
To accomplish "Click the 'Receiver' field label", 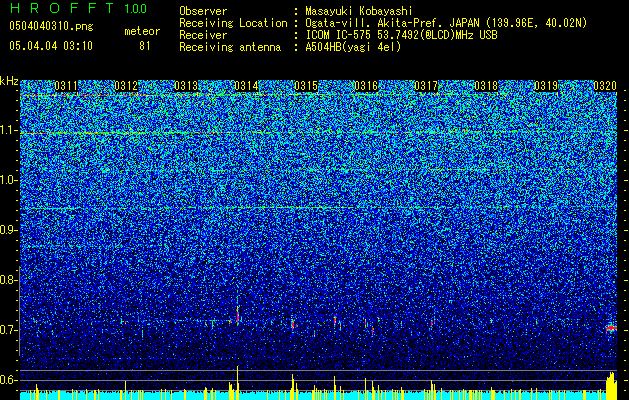I will click(203, 35).
